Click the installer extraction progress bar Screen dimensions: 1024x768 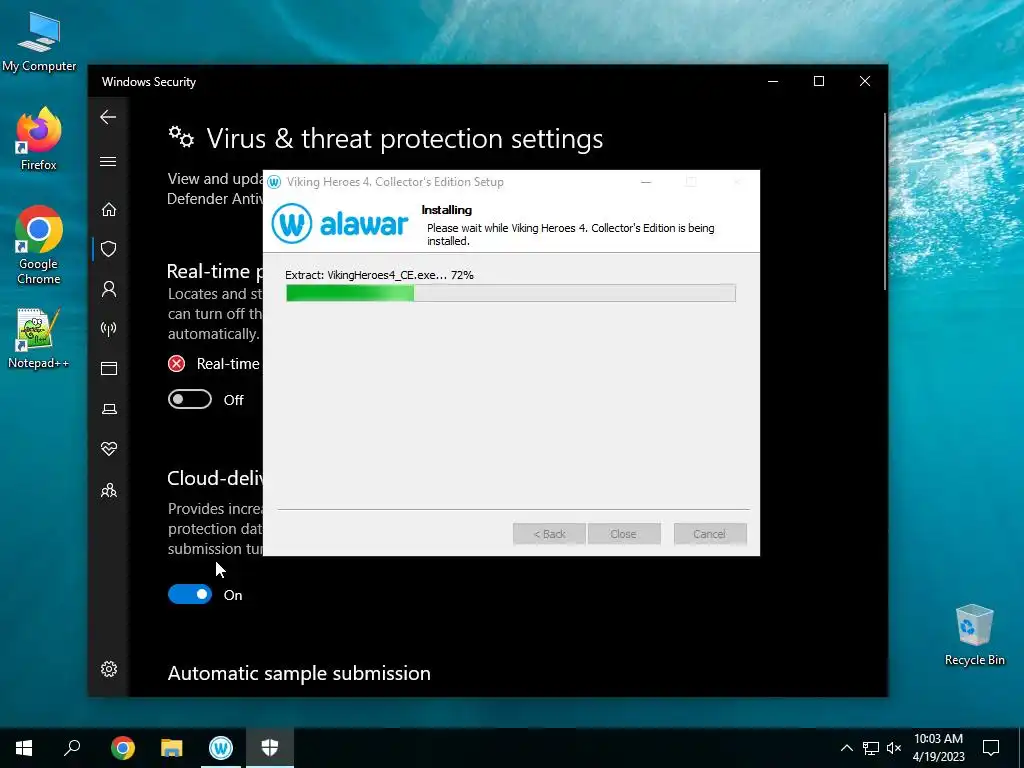pyautogui.click(x=511, y=293)
